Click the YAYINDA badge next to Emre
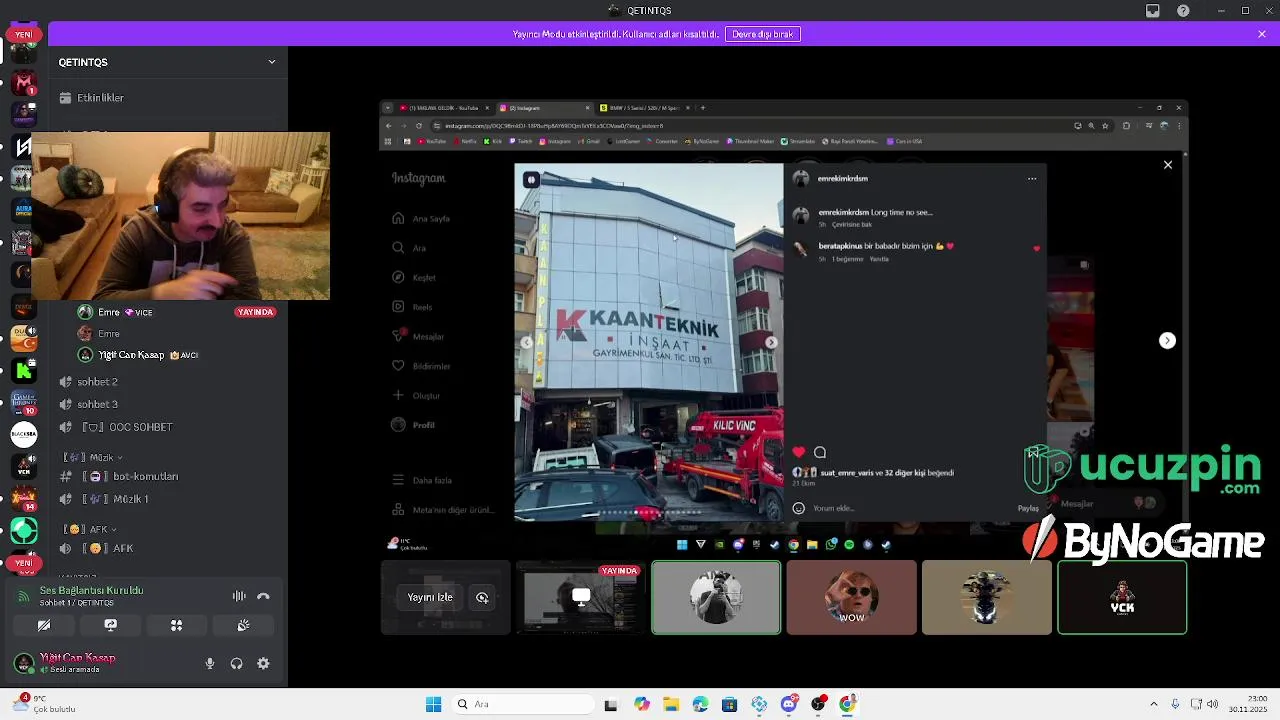This screenshot has height=720, width=1280. [255, 312]
